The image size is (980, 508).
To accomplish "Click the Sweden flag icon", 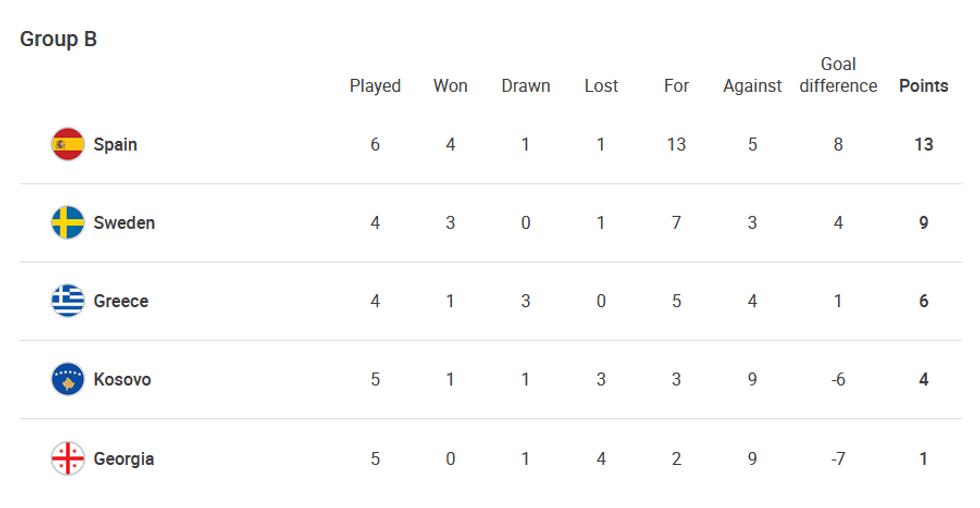I will pos(68,222).
